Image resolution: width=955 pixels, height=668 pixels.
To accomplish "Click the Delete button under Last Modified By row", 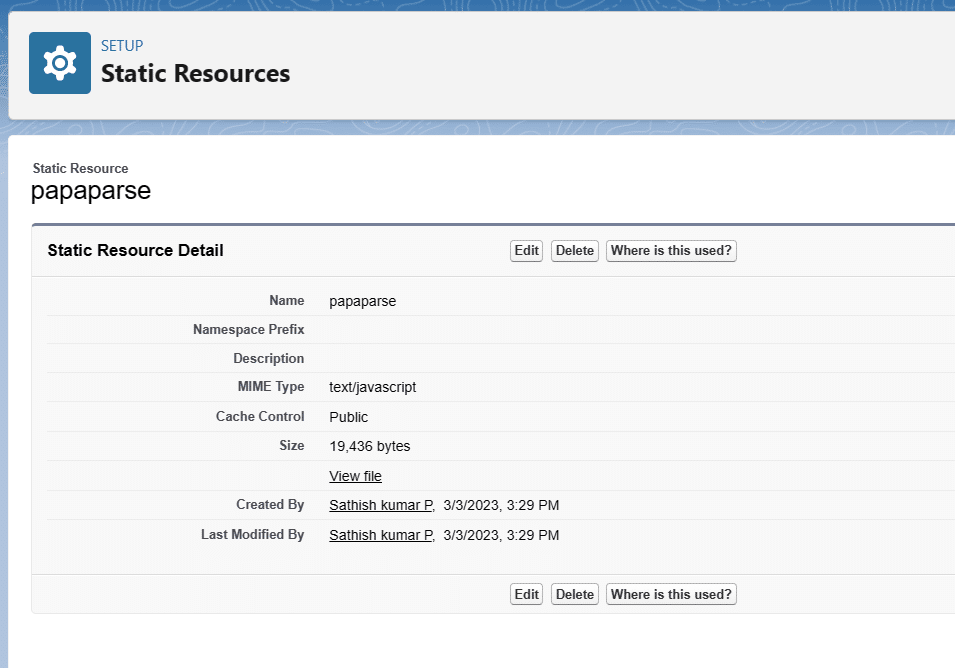I will pos(574,594).
